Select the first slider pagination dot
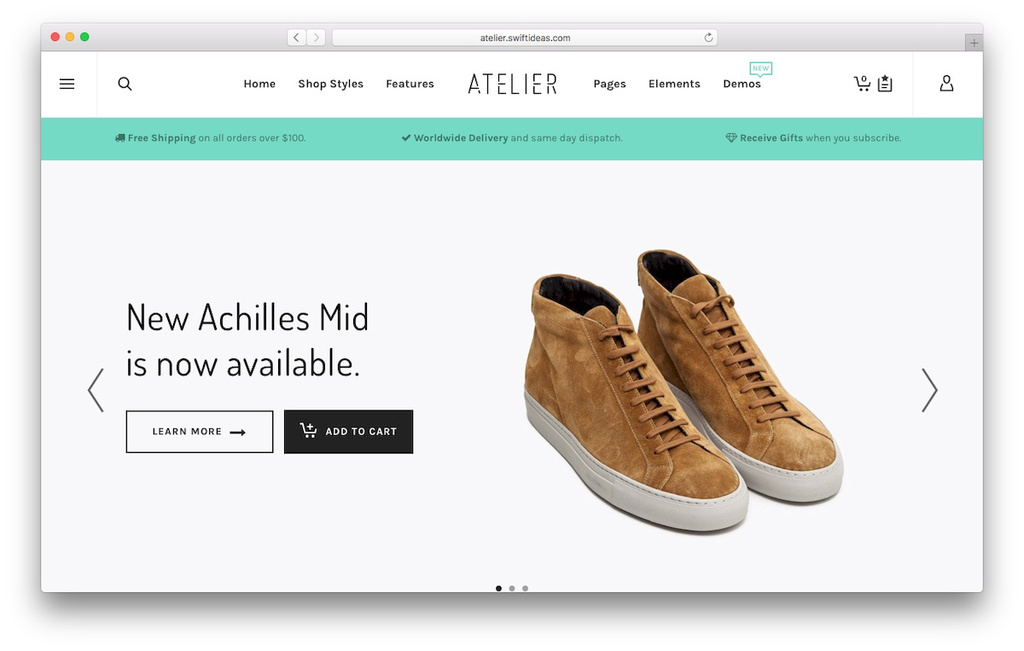This screenshot has height=651, width=1024. (x=499, y=588)
